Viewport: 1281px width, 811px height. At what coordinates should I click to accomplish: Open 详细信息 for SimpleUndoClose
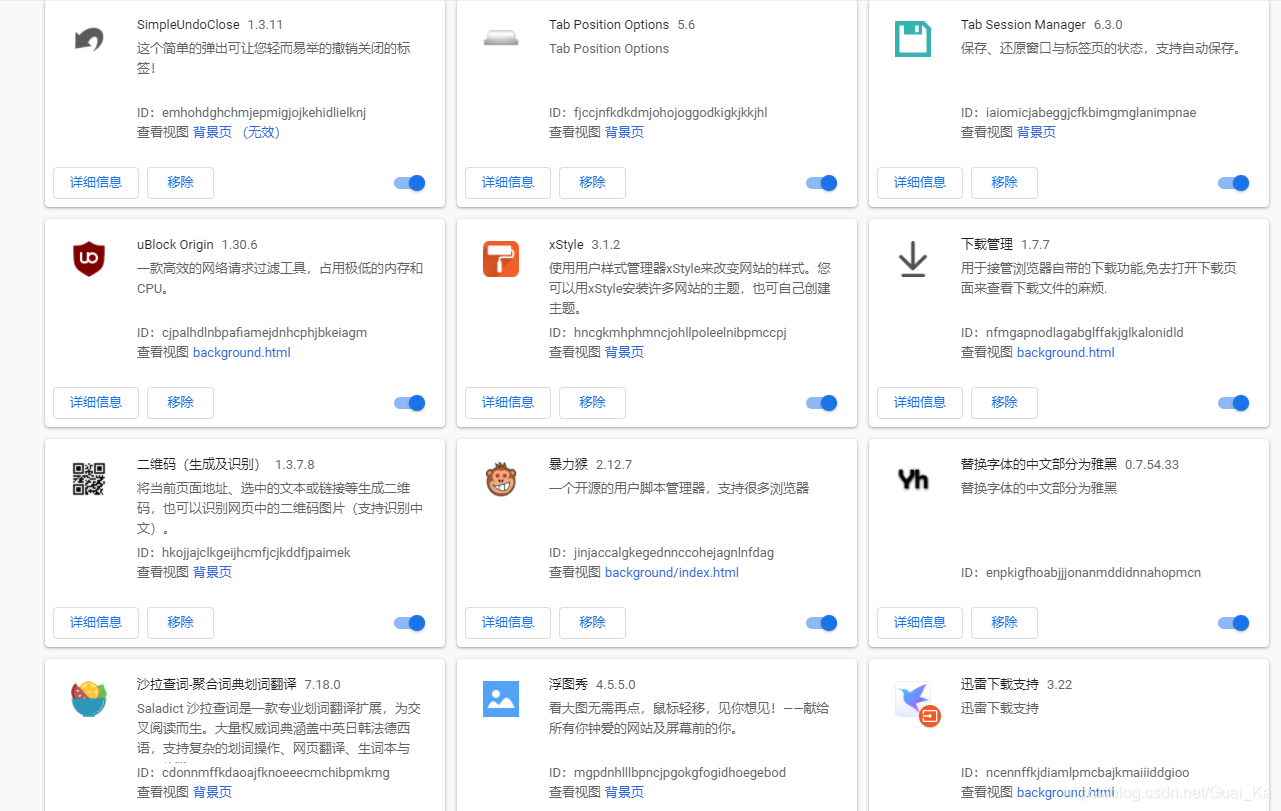point(96,183)
